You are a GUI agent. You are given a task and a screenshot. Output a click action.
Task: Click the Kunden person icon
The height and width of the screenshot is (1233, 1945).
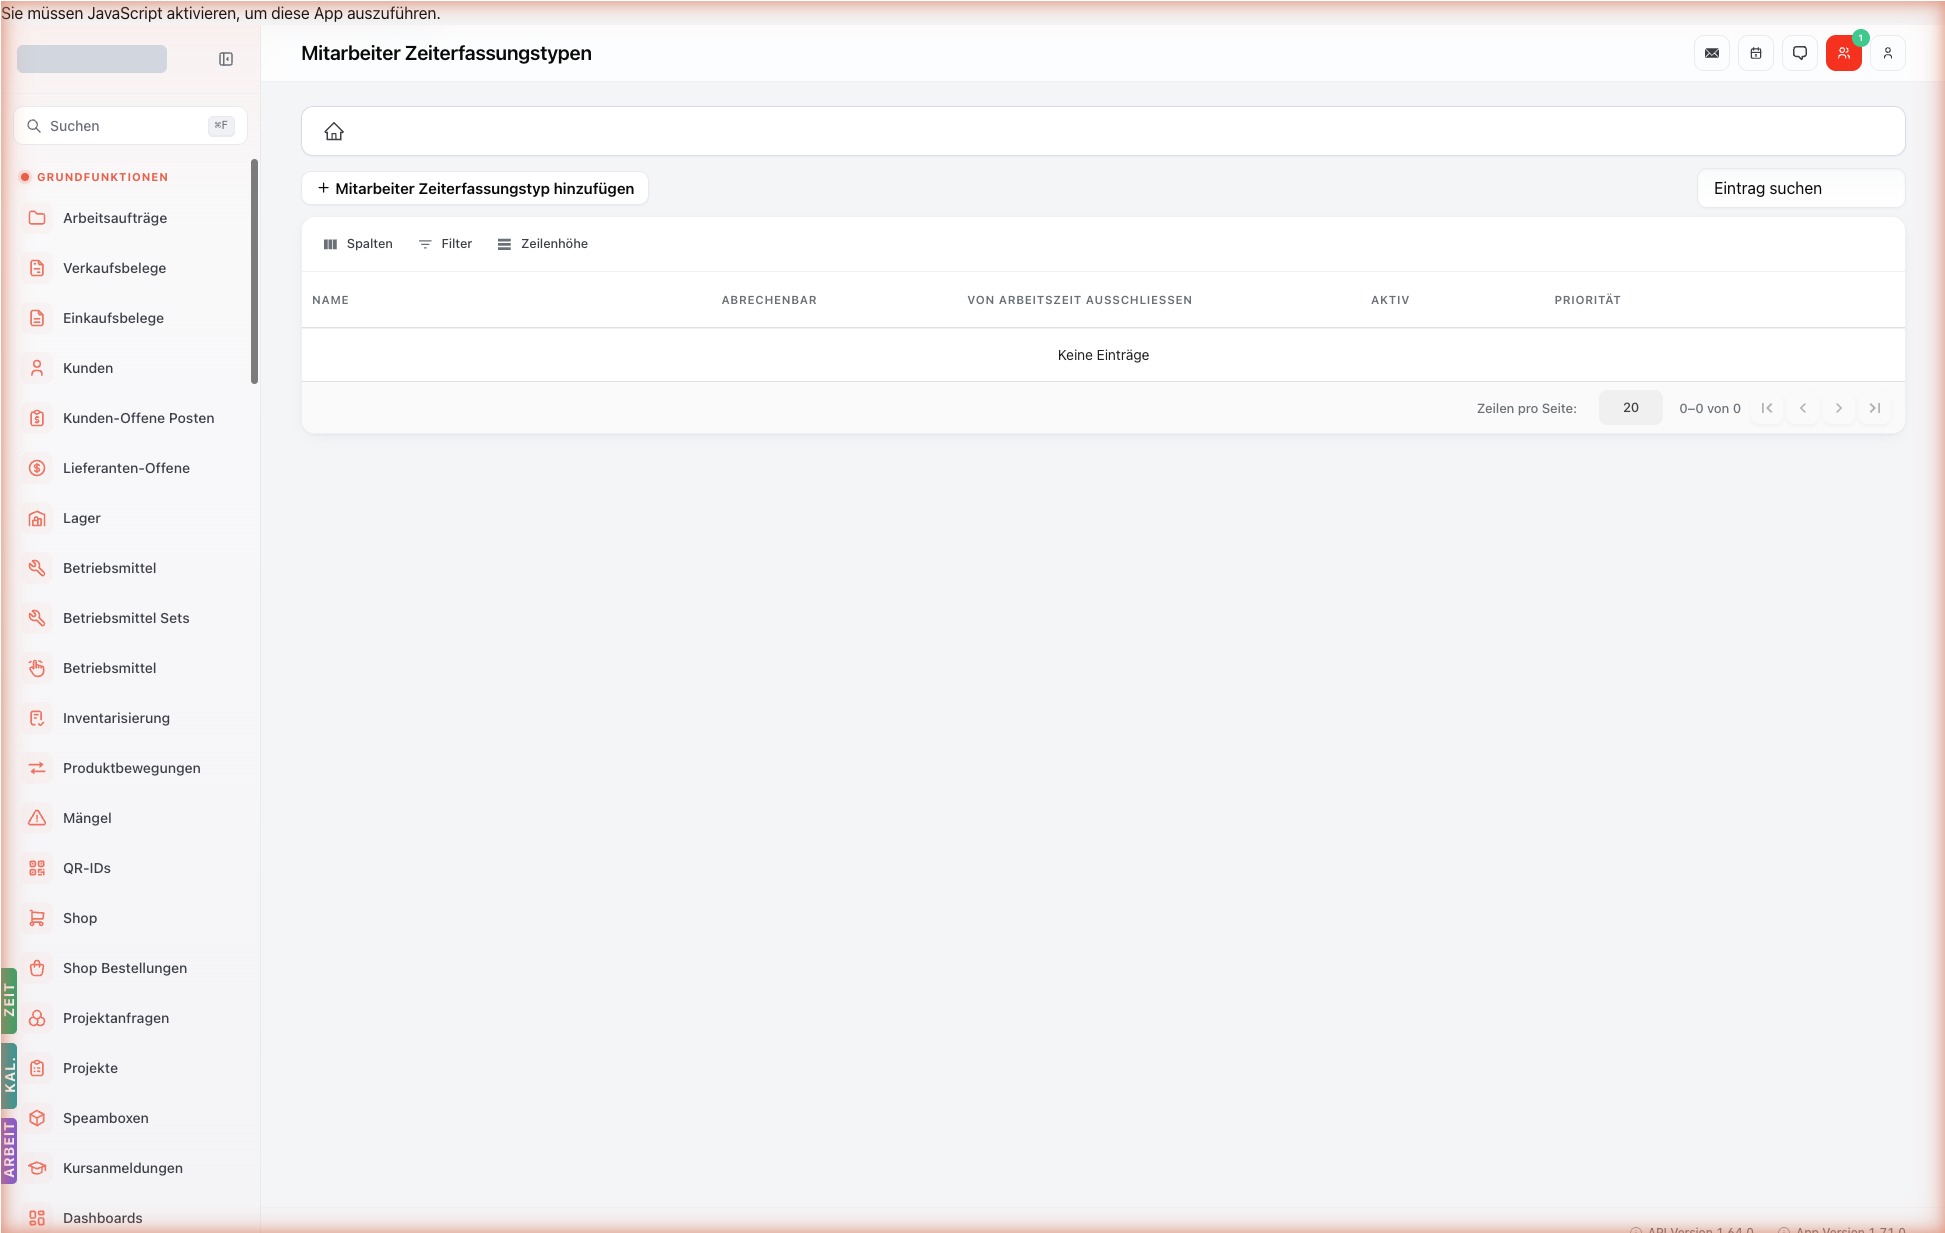pos(37,368)
